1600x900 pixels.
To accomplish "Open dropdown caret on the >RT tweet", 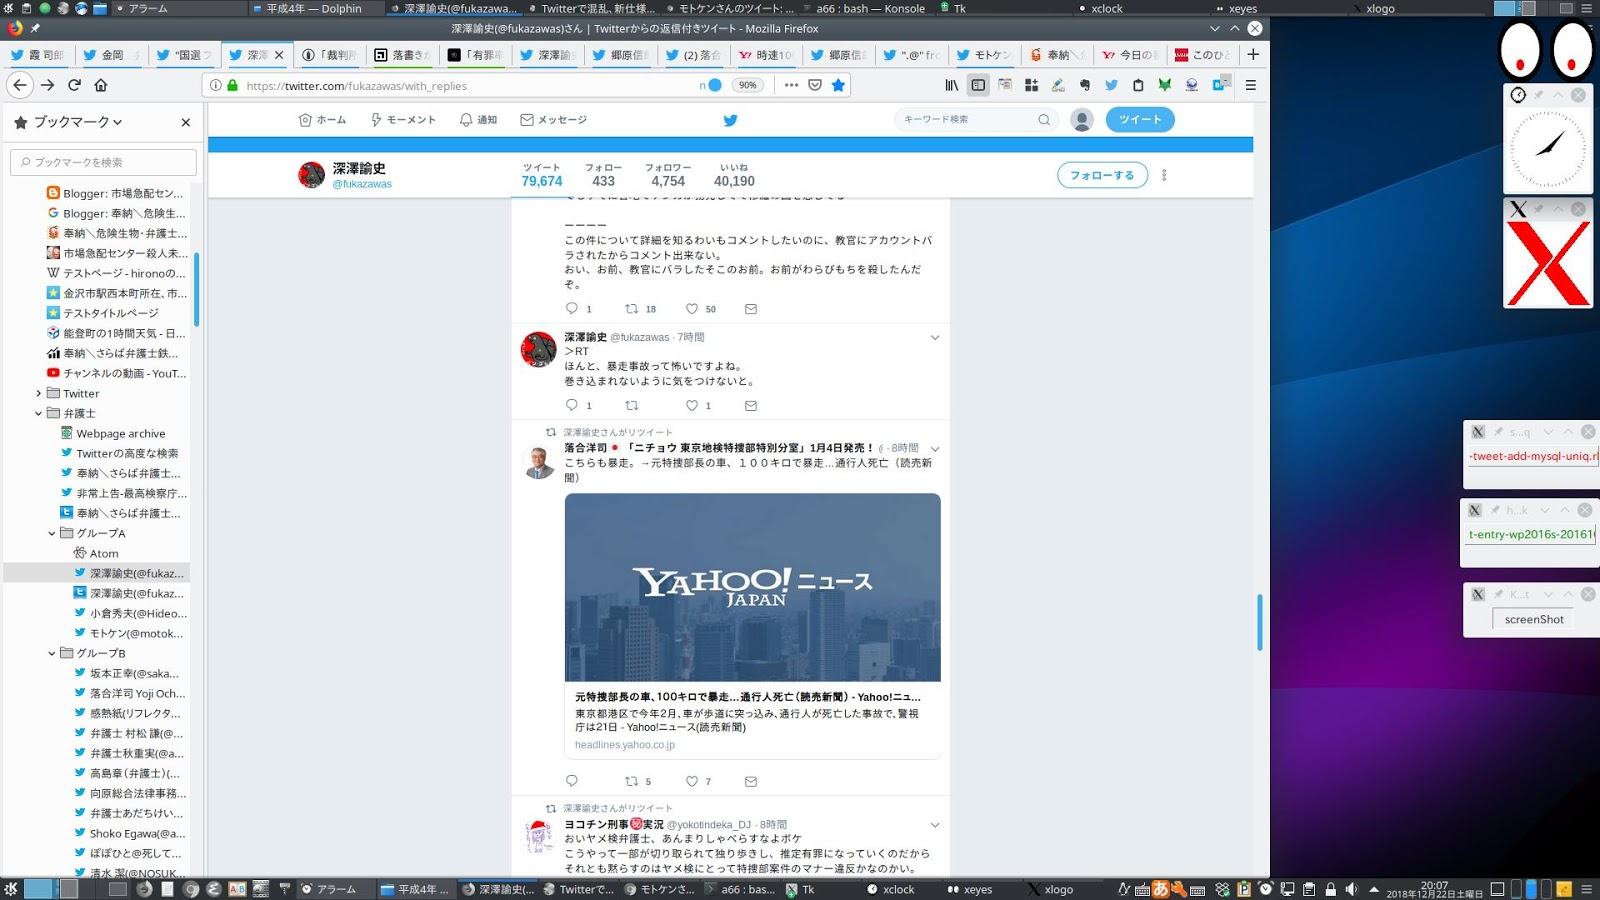I will [x=935, y=338].
